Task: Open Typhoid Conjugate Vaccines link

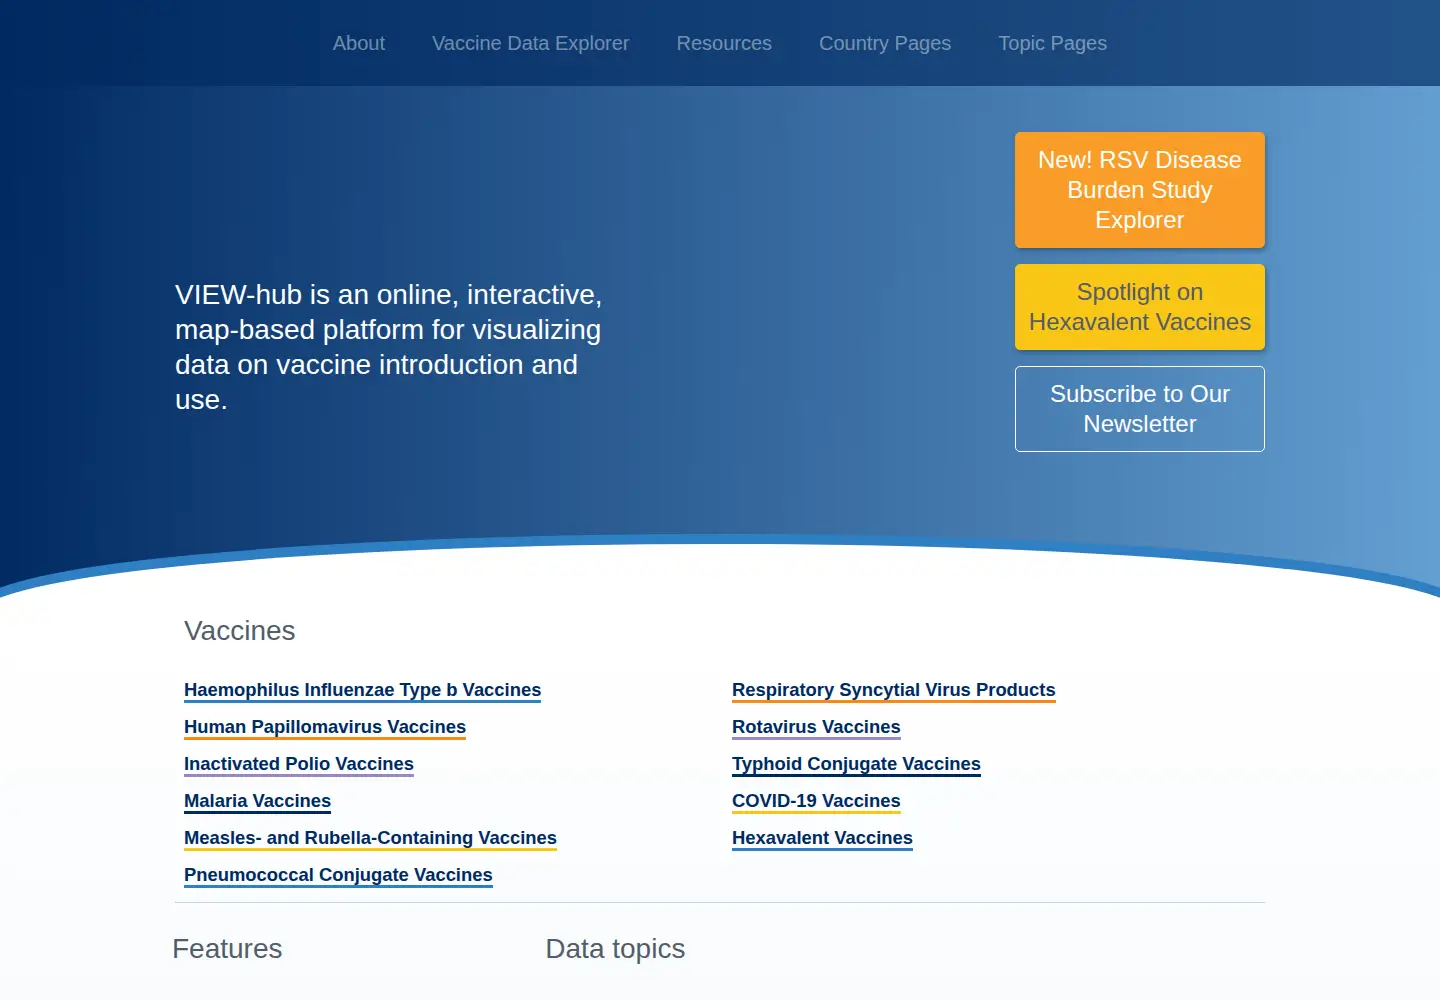Action: [856, 764]
